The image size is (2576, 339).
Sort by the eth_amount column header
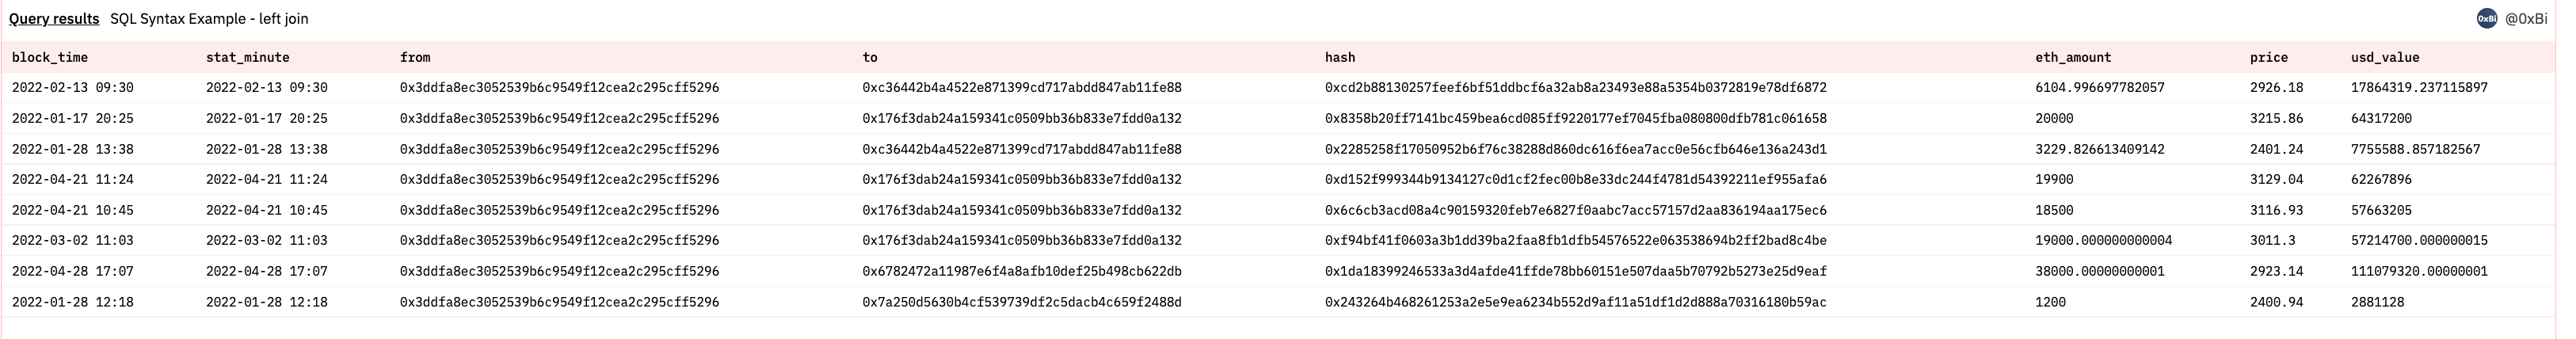tap(2072, 57)
